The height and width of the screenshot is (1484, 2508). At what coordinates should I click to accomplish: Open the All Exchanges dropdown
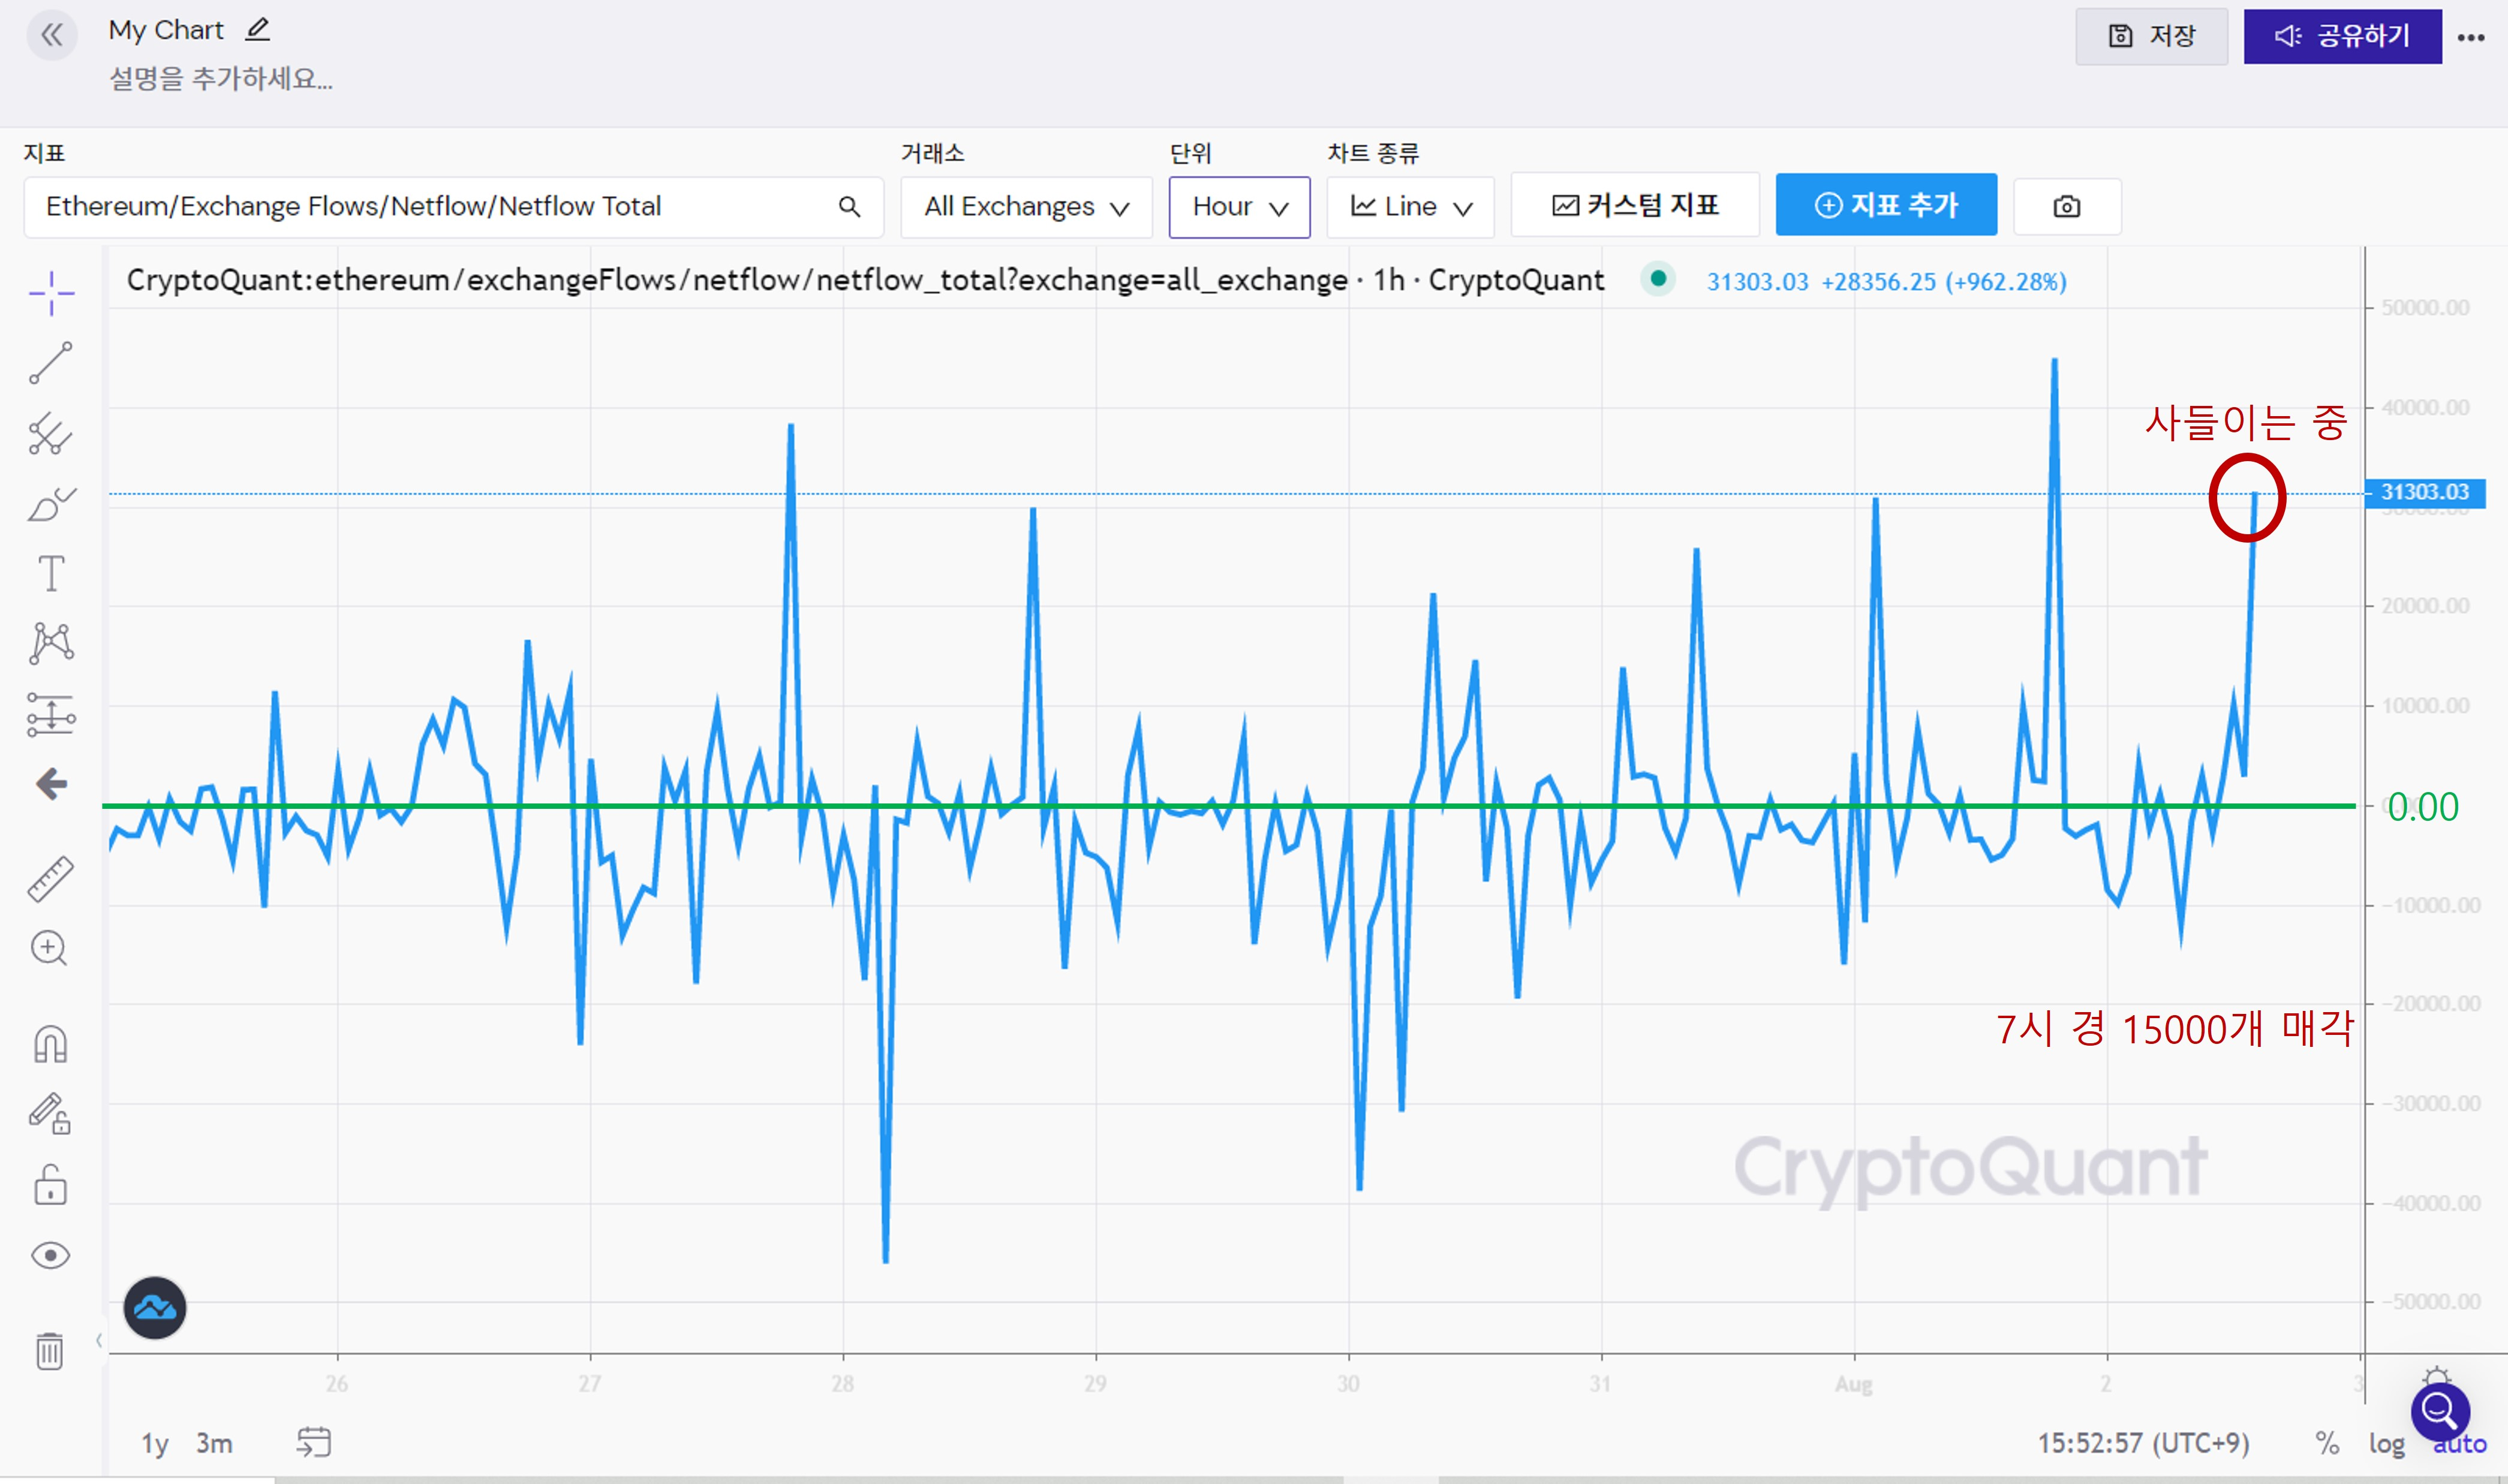(x=1026, y=207)
